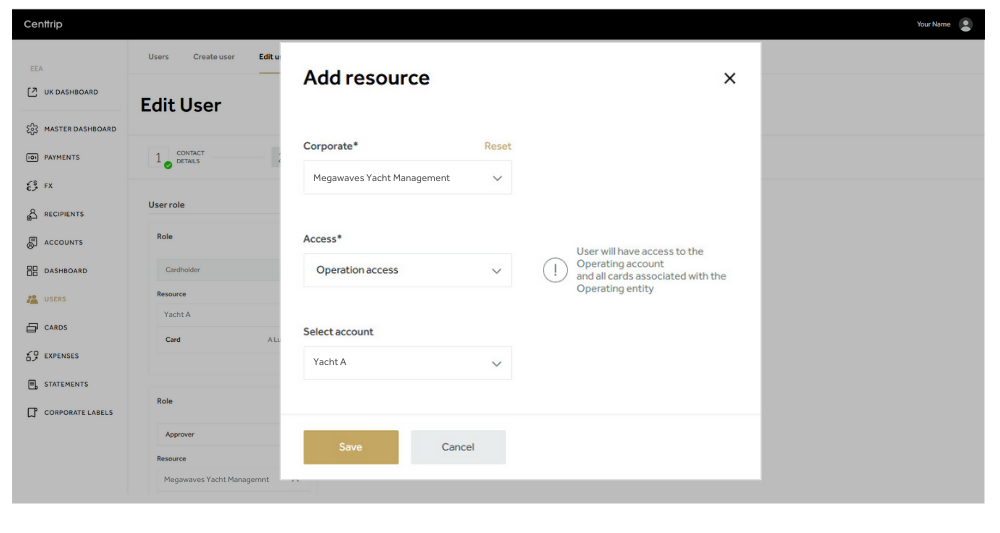This screenshot has height=533, width=1000.
Task: Click the info exclamation icon beside Access
Action: (555, 270)
